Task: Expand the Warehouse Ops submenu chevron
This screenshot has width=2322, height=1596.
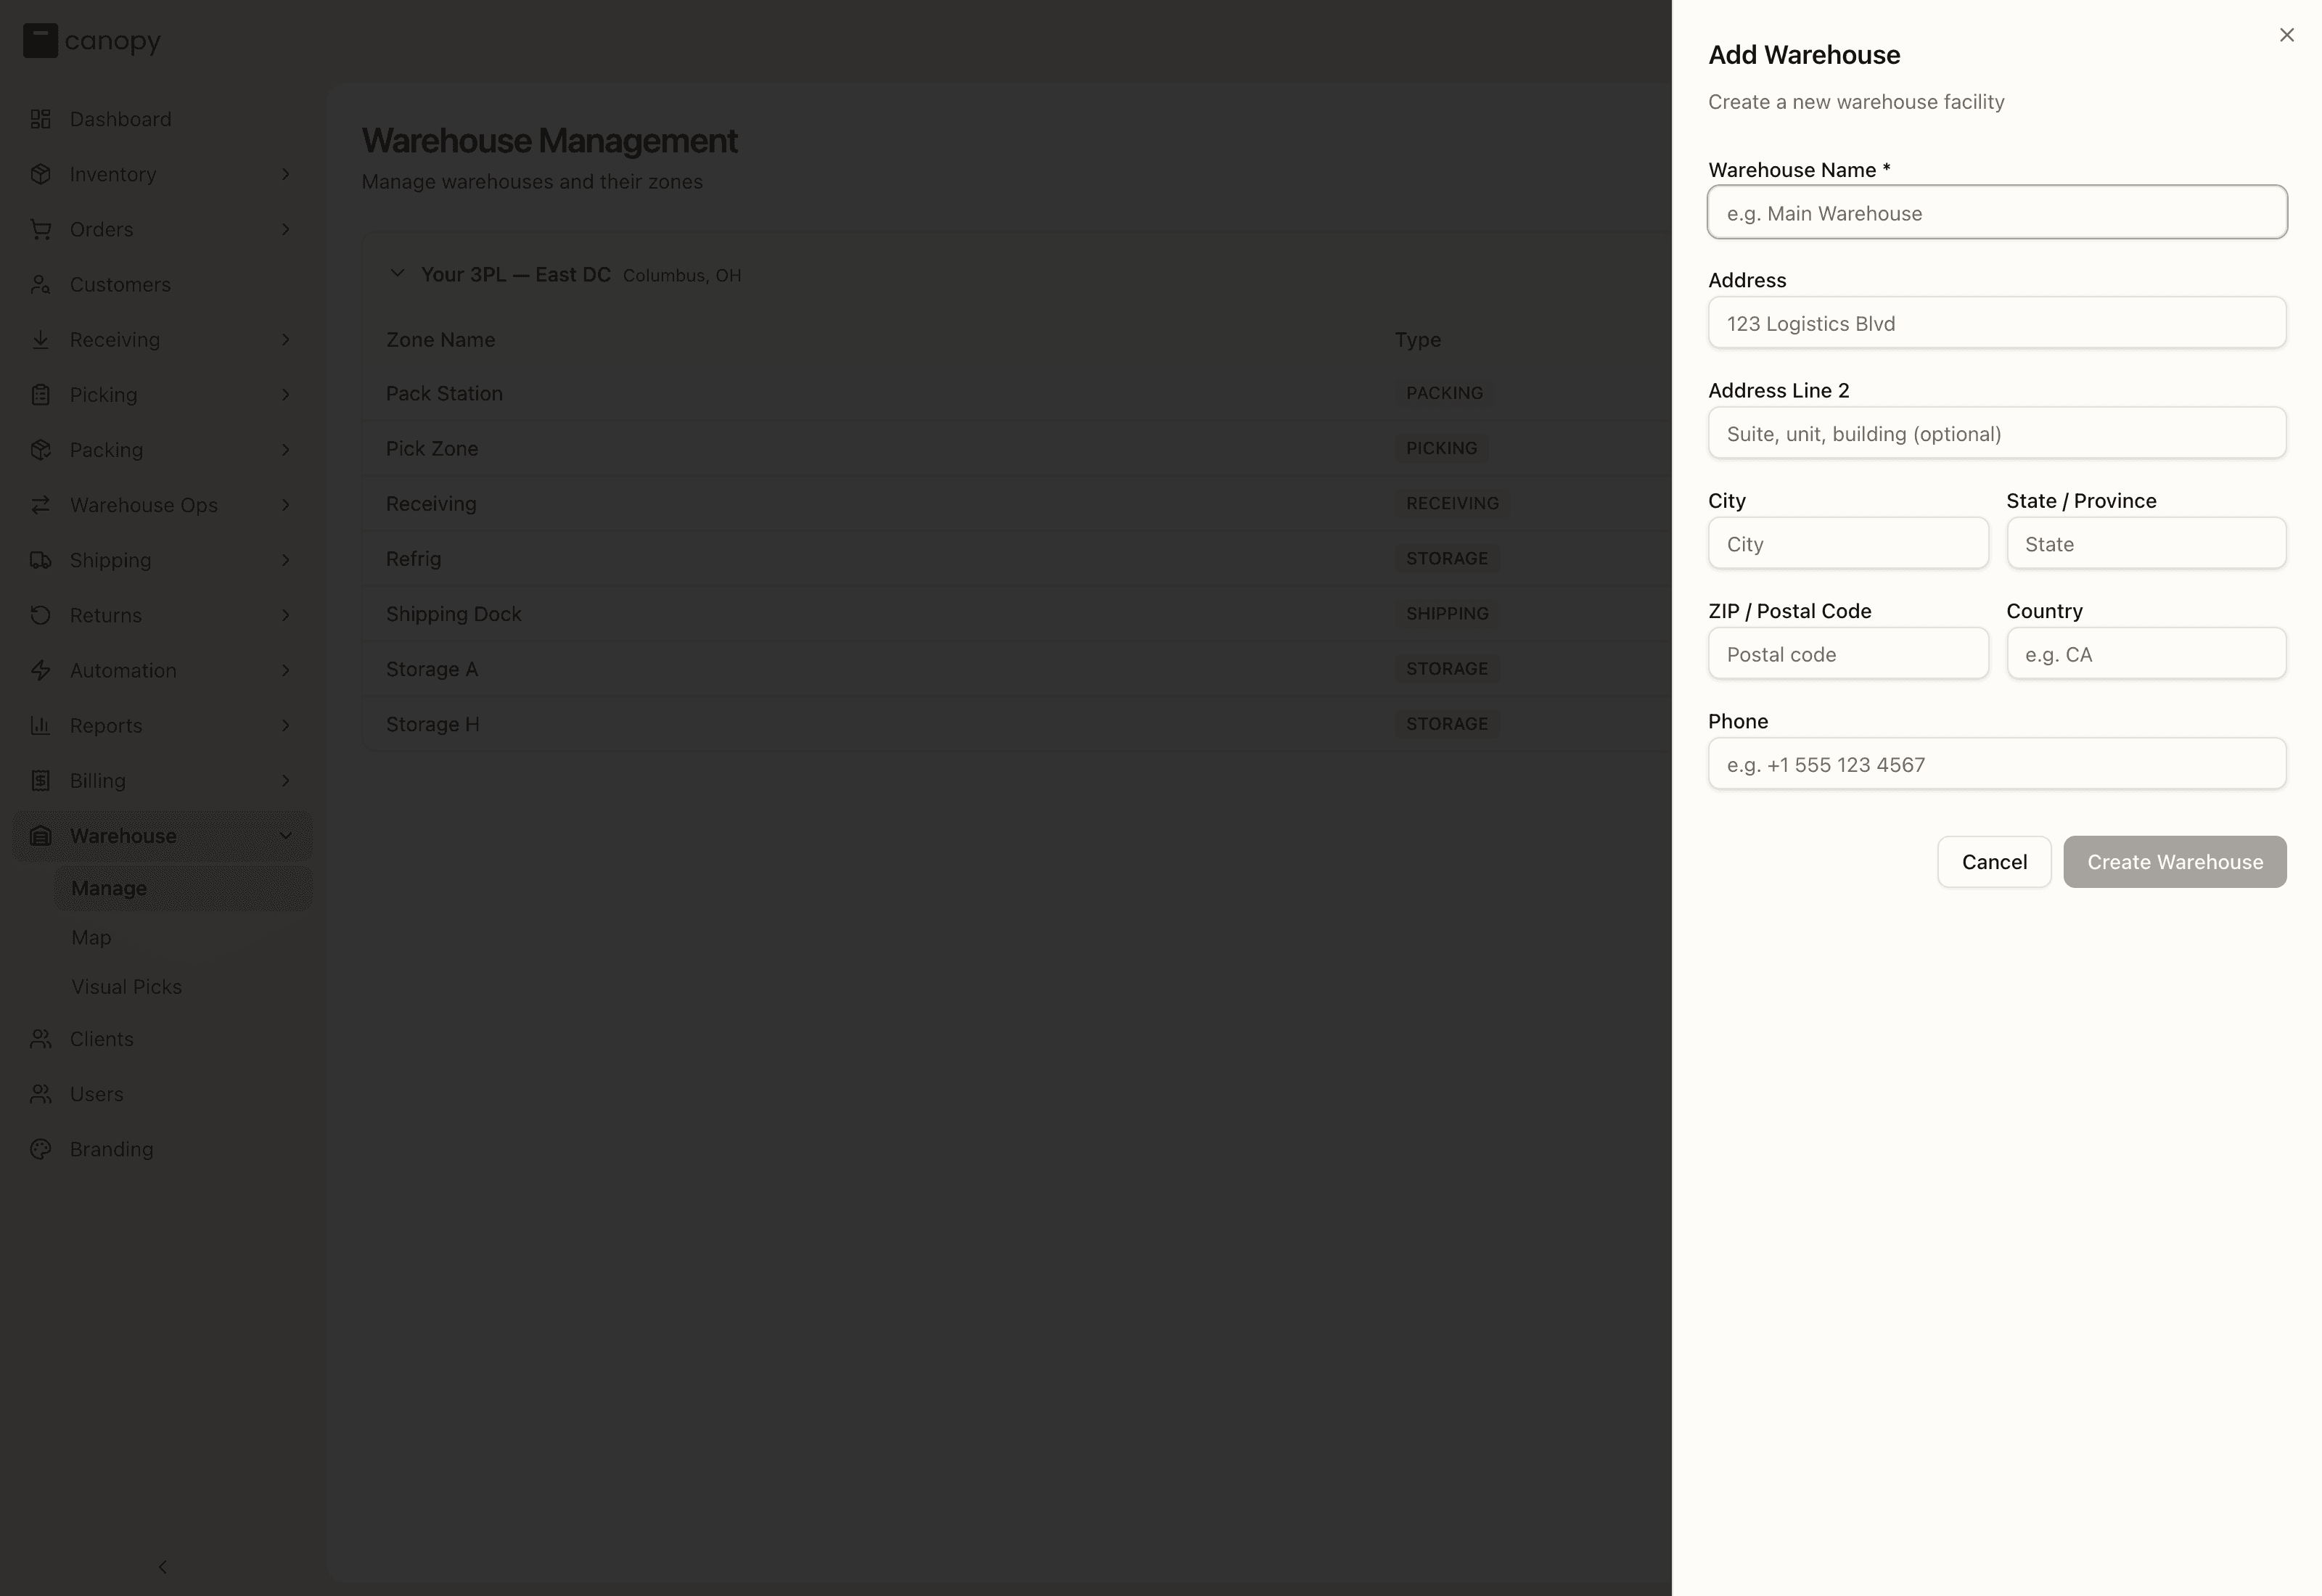Action: (x=285, y=504)
